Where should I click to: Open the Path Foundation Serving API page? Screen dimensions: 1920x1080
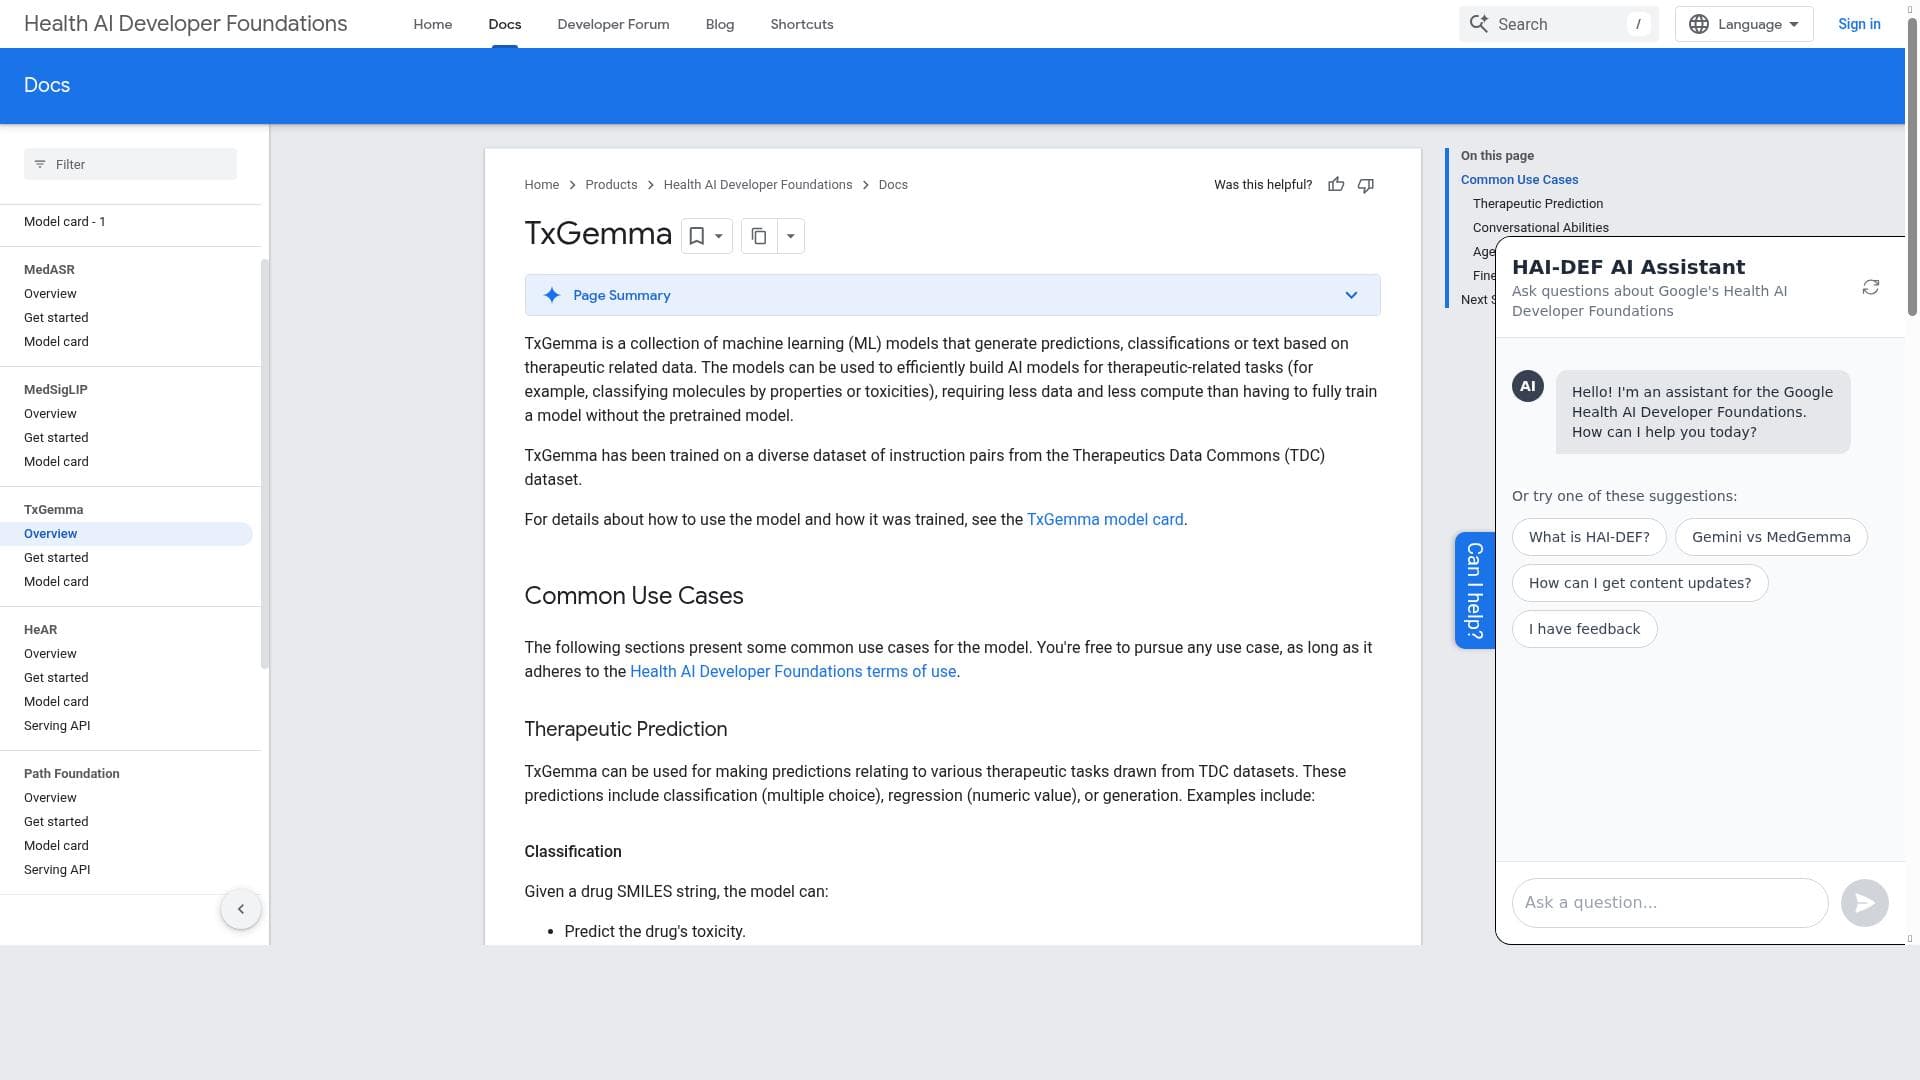[57, 870]
